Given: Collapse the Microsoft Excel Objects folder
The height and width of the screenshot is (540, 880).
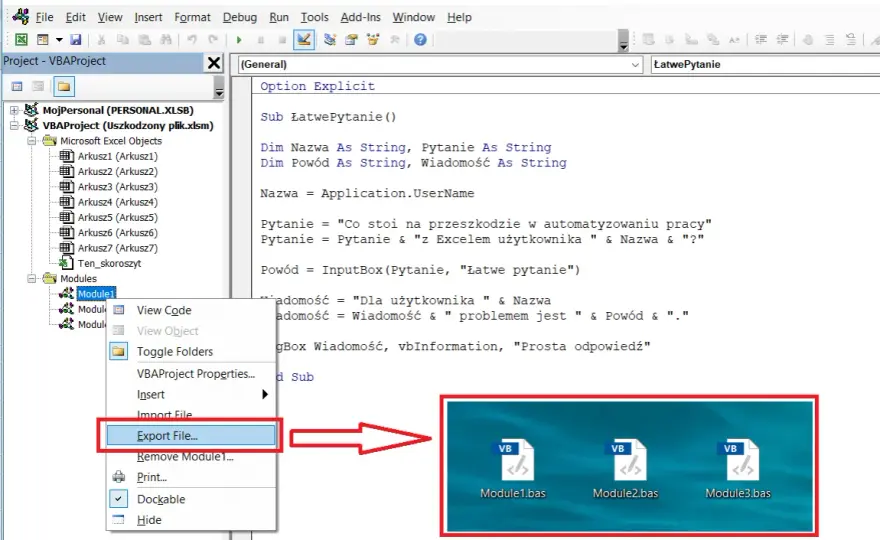Looking at the screenshot, I should [x=31, y=141].
